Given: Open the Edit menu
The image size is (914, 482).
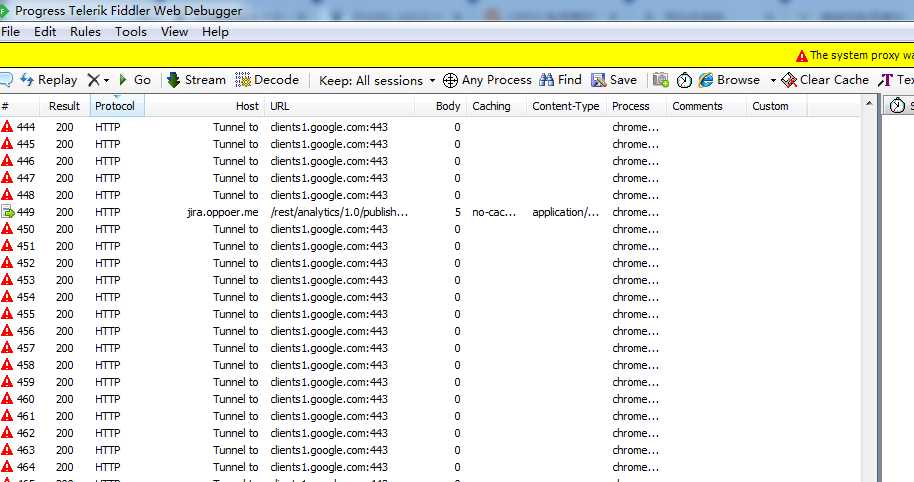Looking at the screenshot, I should click(x=45, y=31).
